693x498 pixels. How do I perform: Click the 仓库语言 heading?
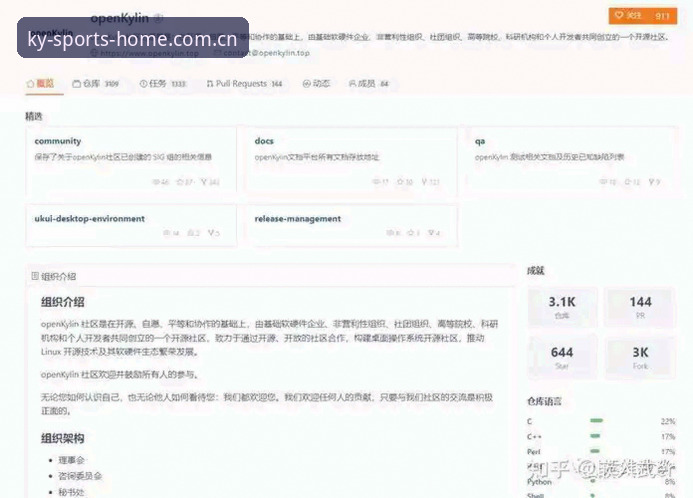[x=544, y=401]
